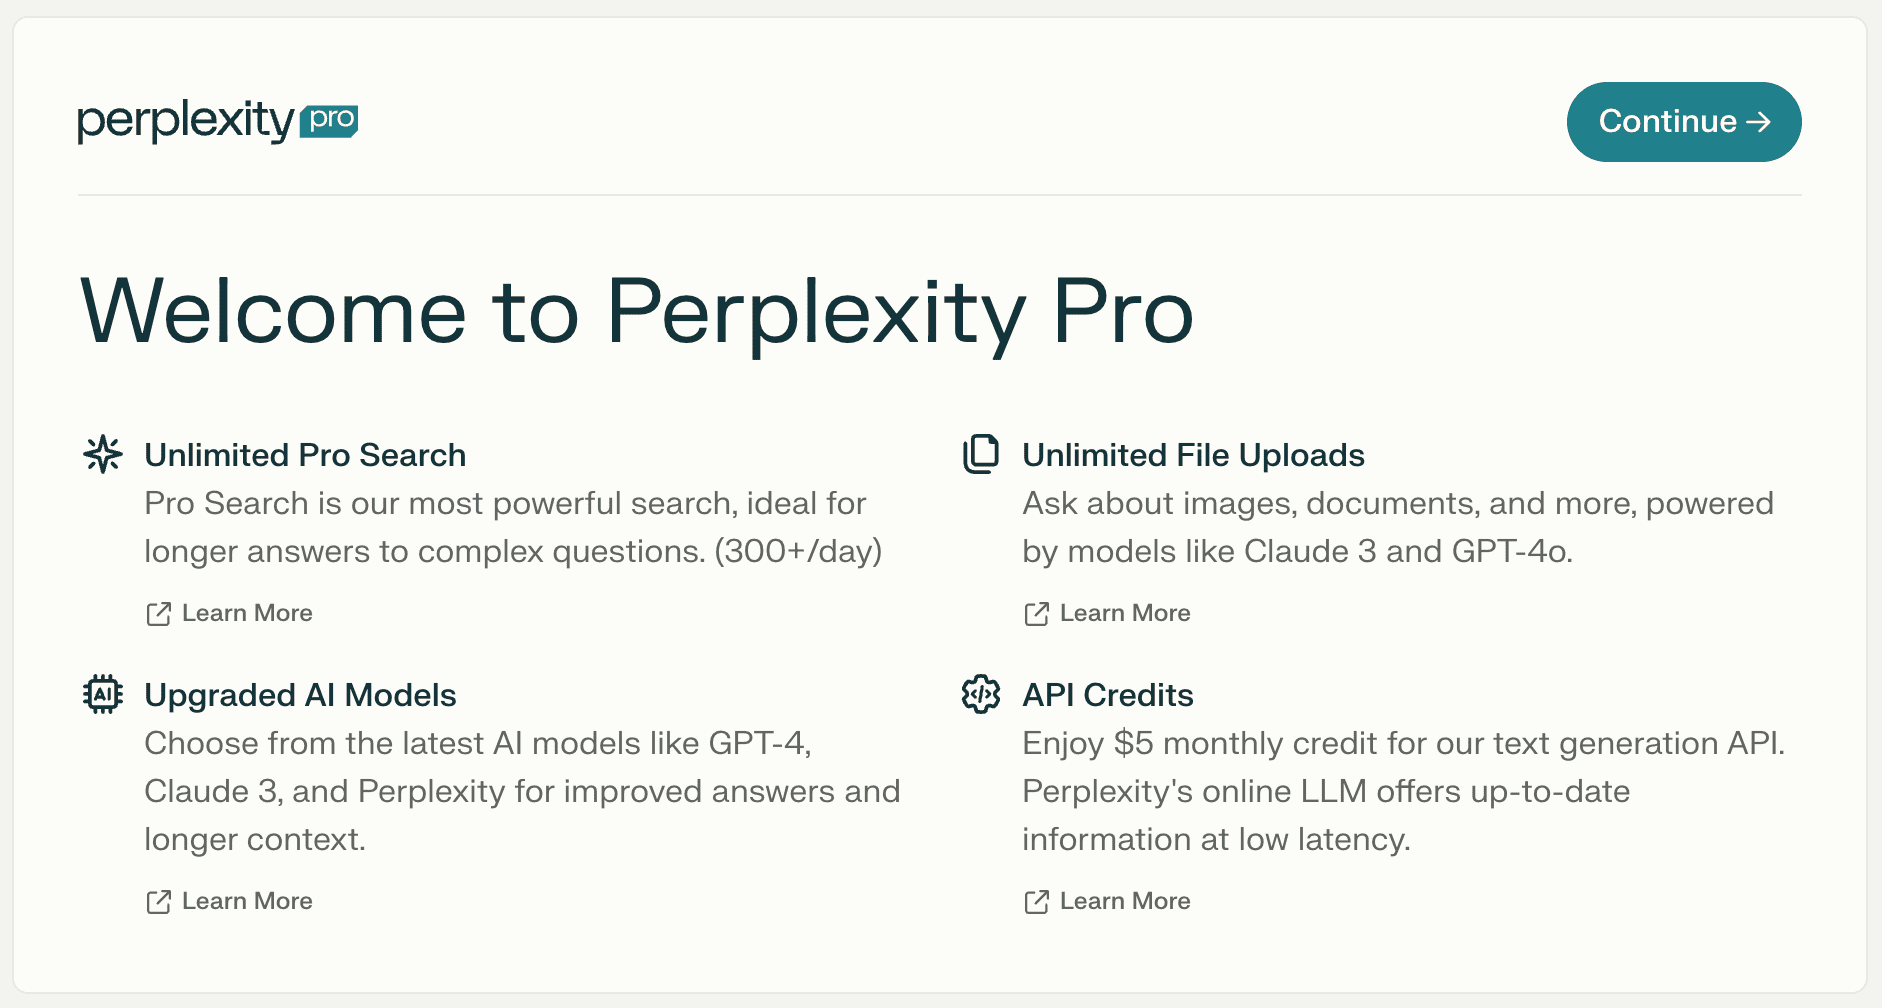The height and width of the screenshot is (1008, 1882).
Task: Open Learn More for Upgraded AI Models
Action: click(247, 901)
